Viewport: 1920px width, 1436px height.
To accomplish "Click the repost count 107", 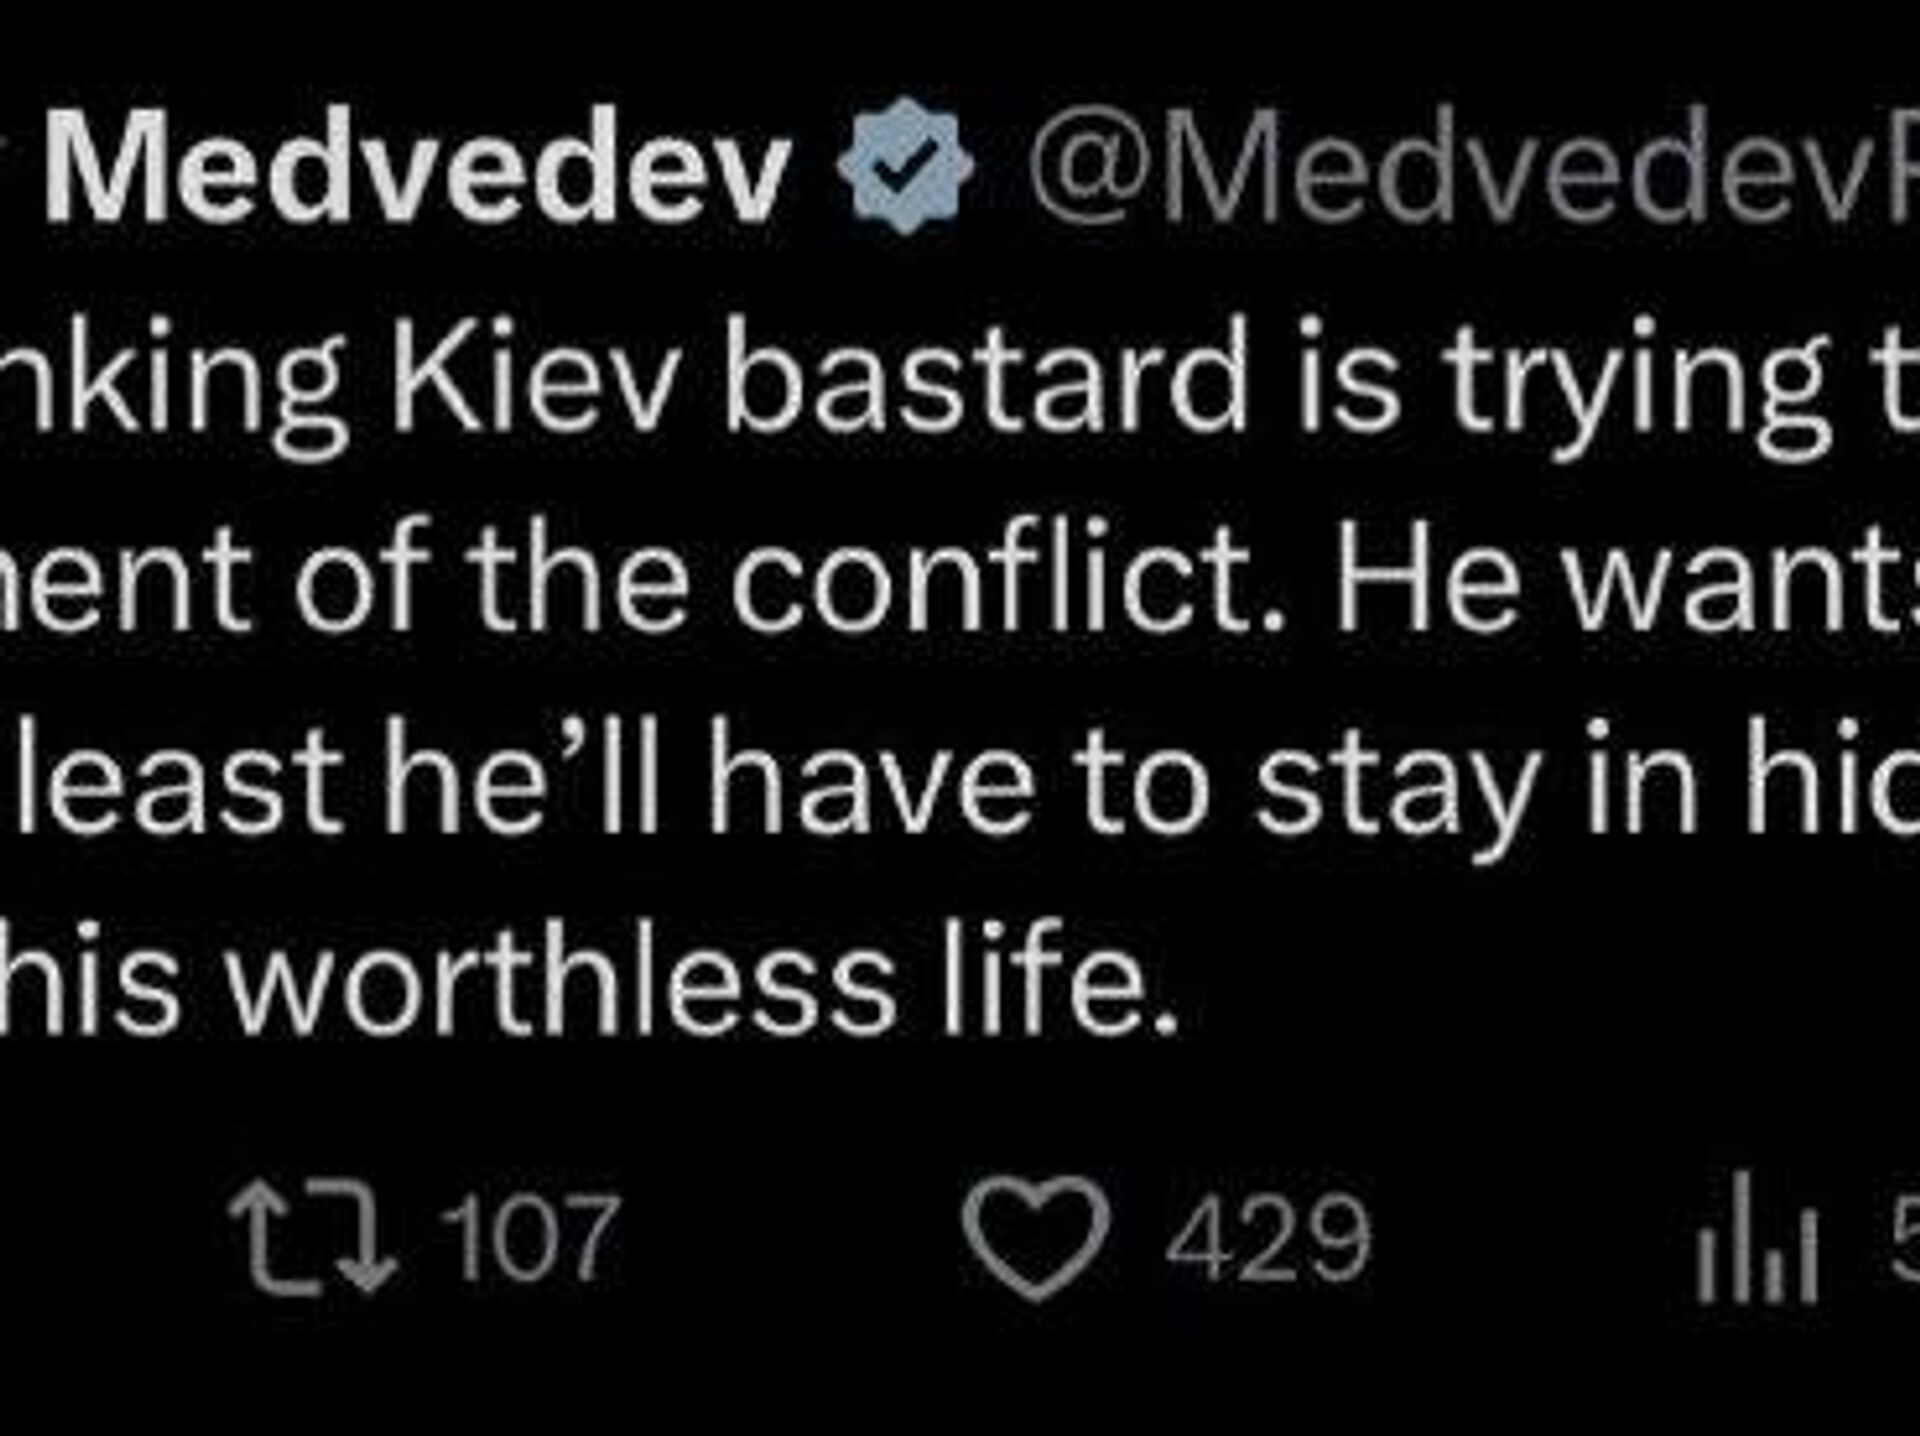I will tap(531, 1241).
